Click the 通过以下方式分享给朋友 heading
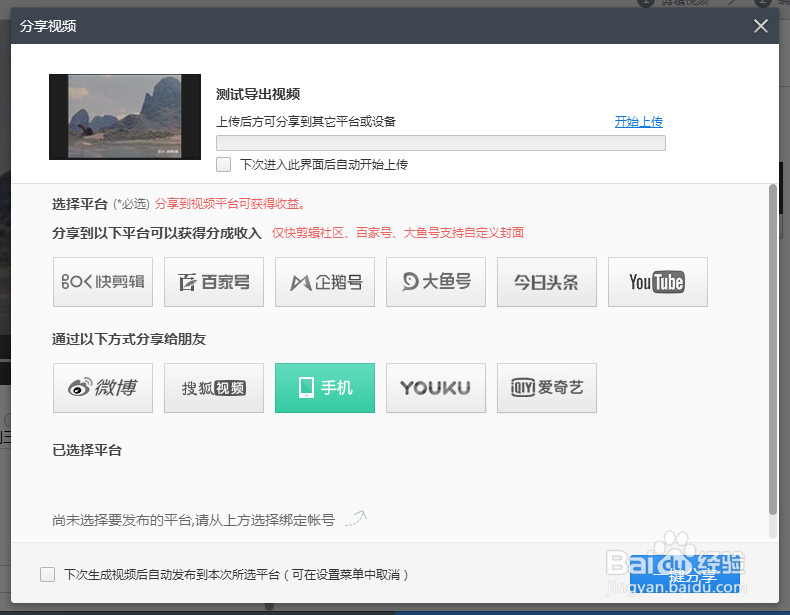 [129, 339]
